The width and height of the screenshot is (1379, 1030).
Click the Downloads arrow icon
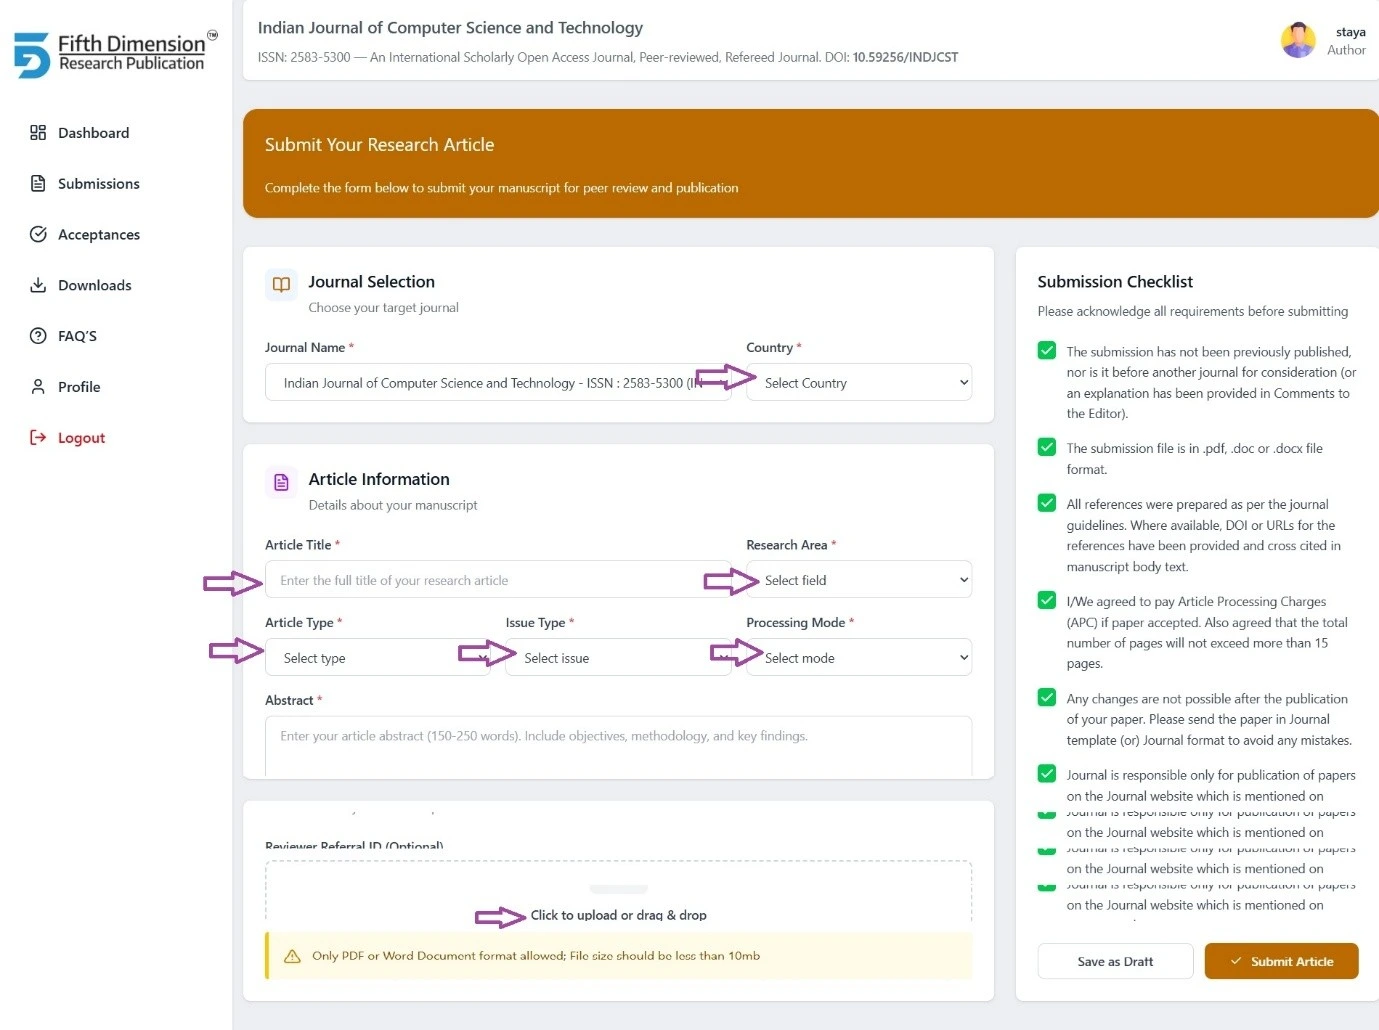click(x=38, y=285)
